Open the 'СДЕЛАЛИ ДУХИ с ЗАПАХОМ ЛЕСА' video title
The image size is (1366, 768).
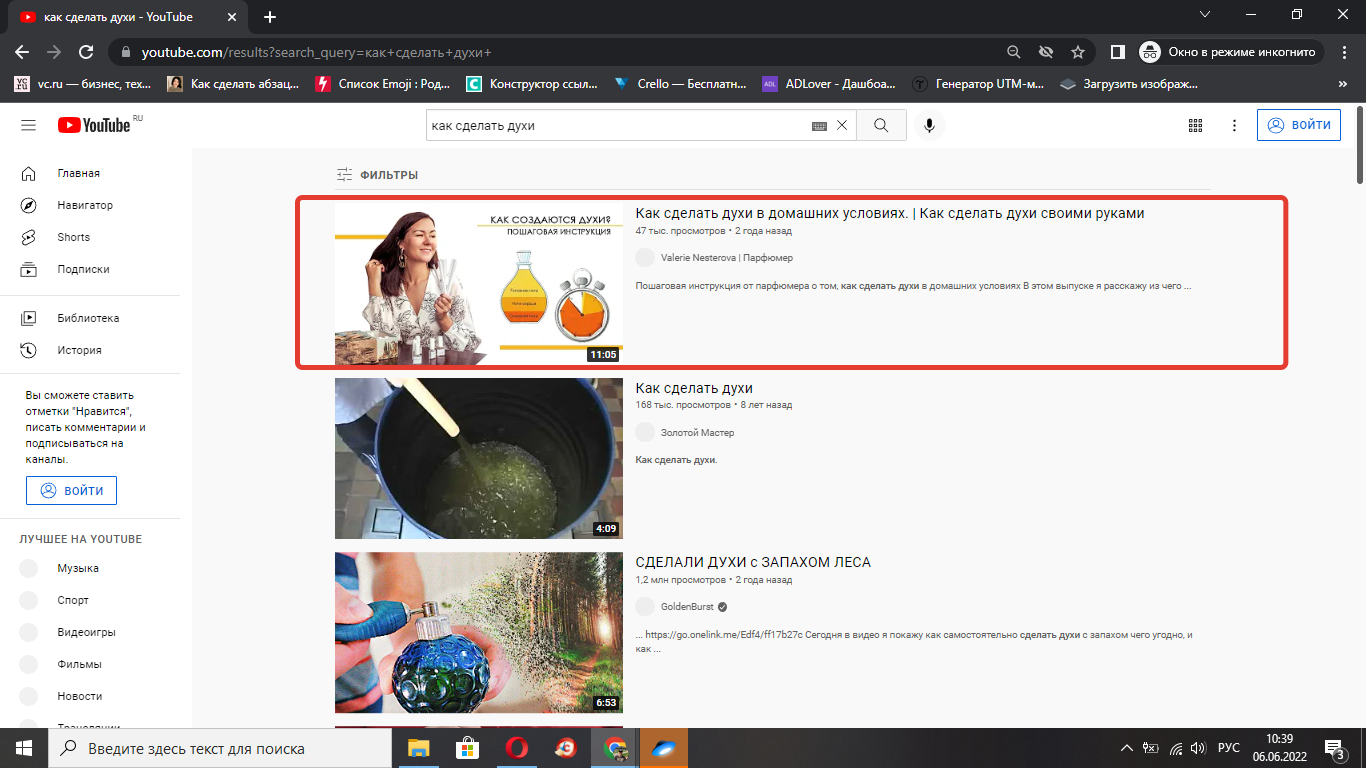click(753, 562)
